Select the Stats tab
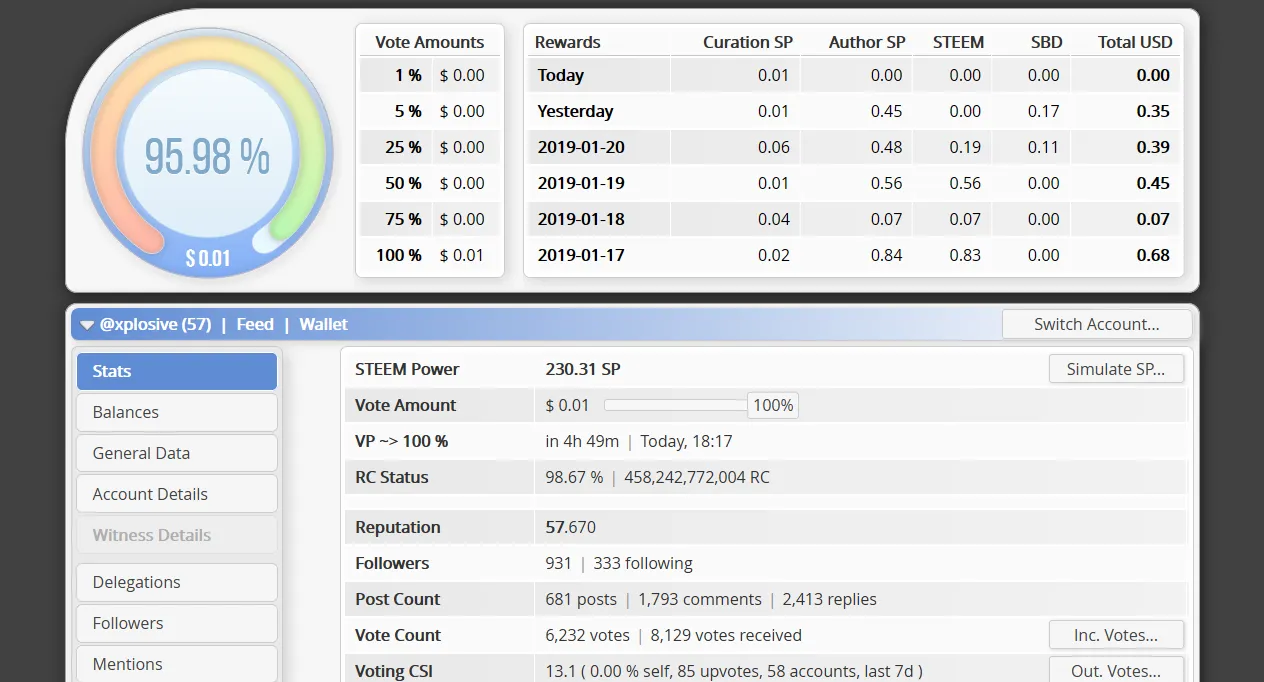The width and height of the screenshot is (1264, 682). click(x=177, y=371)
